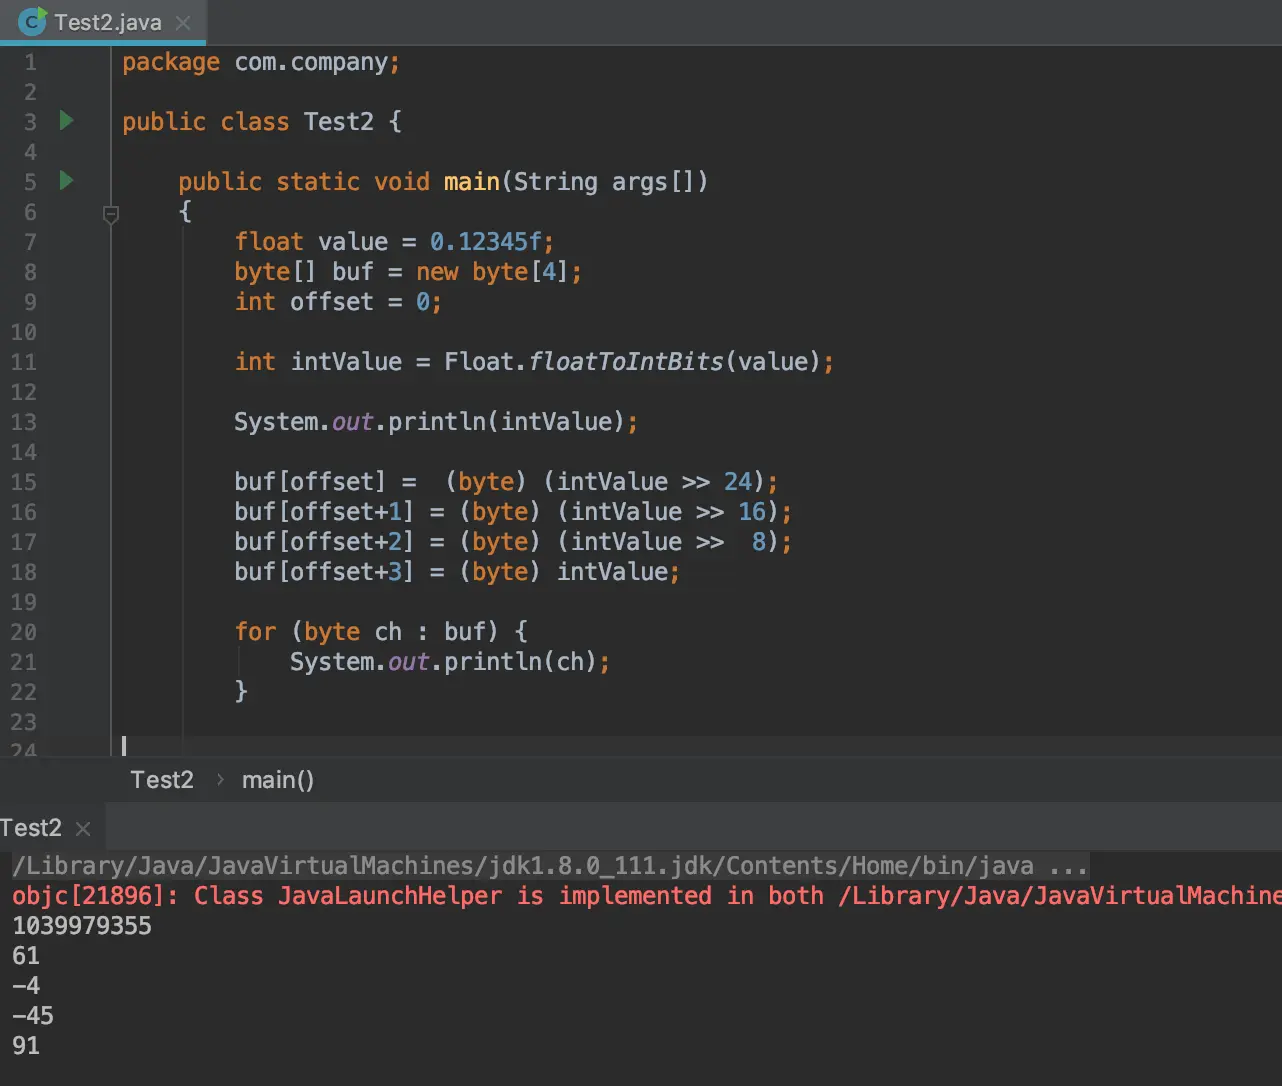Viewport: 1282px width, 1086px height.
Task: Click Test2 in the breadcrumb bar
Action: click(x=162, y=780)
